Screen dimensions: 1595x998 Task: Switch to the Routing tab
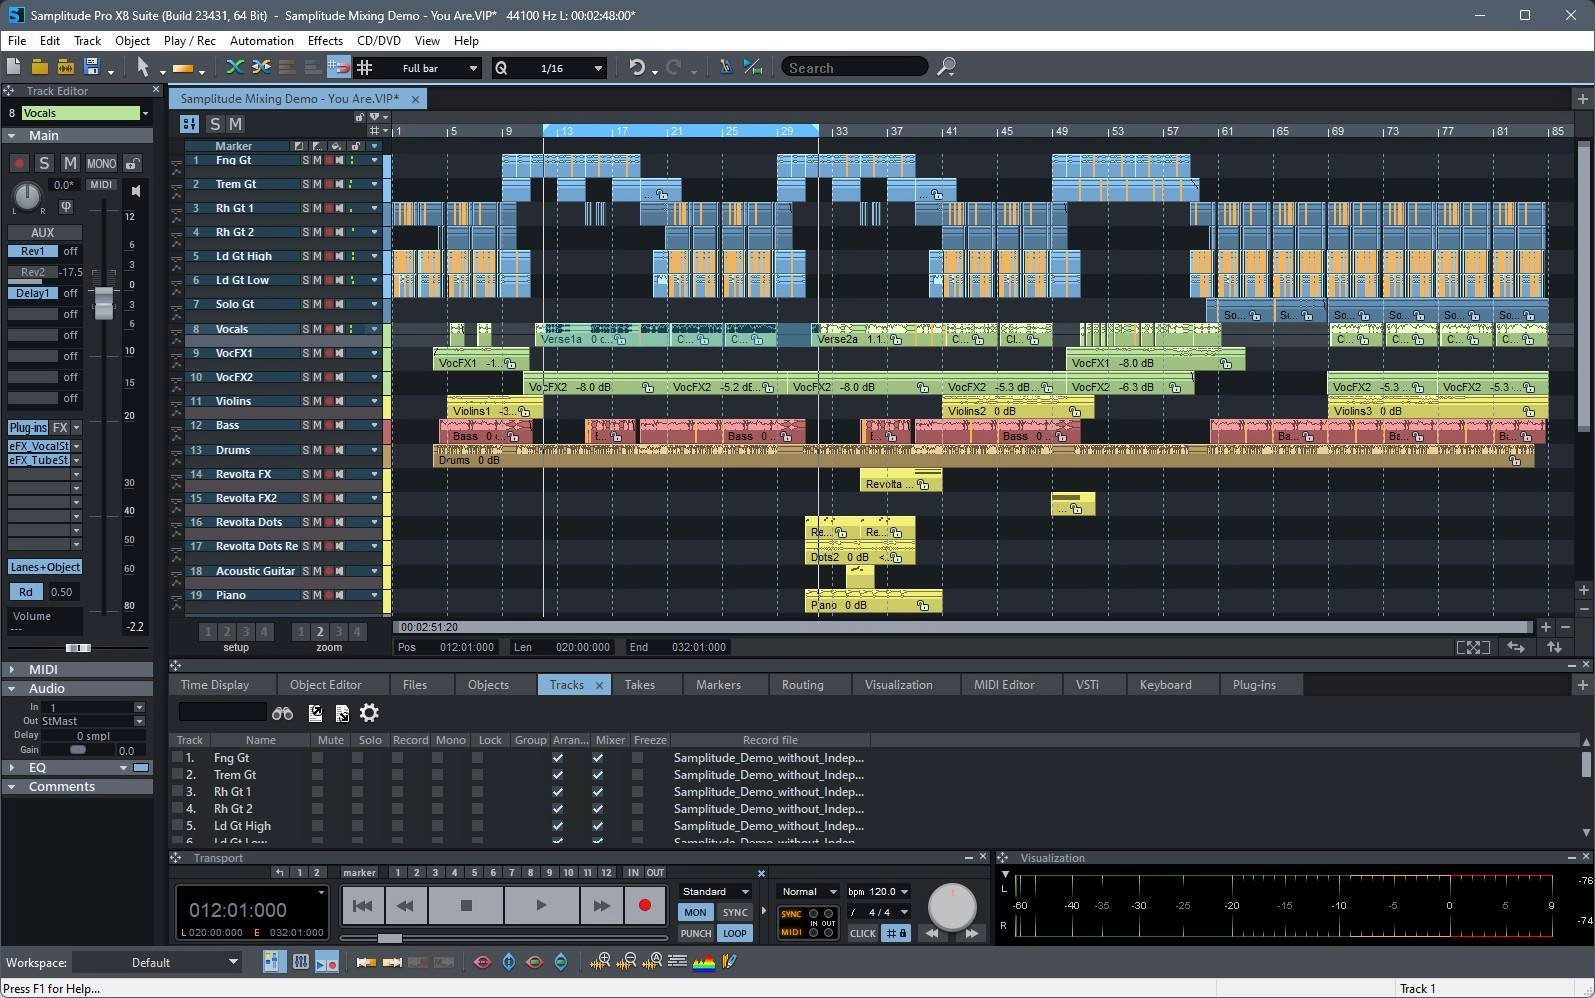pos(803,685)
